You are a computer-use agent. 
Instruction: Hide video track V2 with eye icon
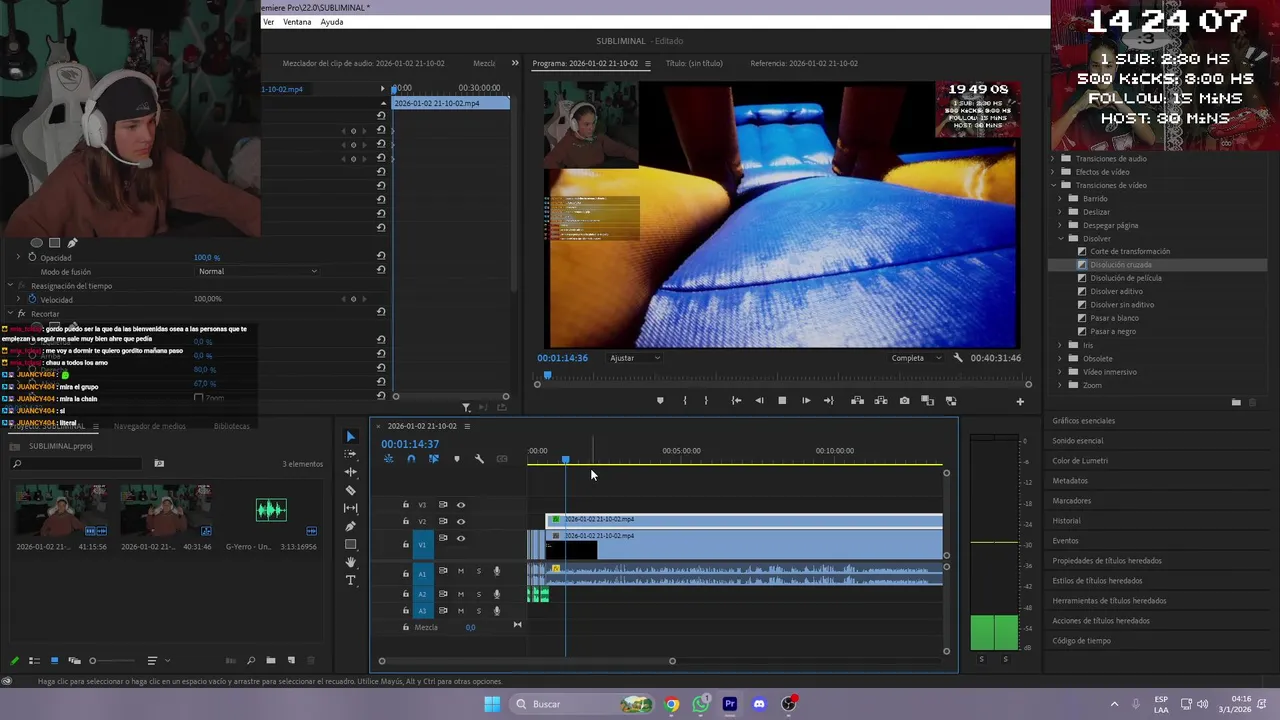pyautogui.click(x=461, y=521)
